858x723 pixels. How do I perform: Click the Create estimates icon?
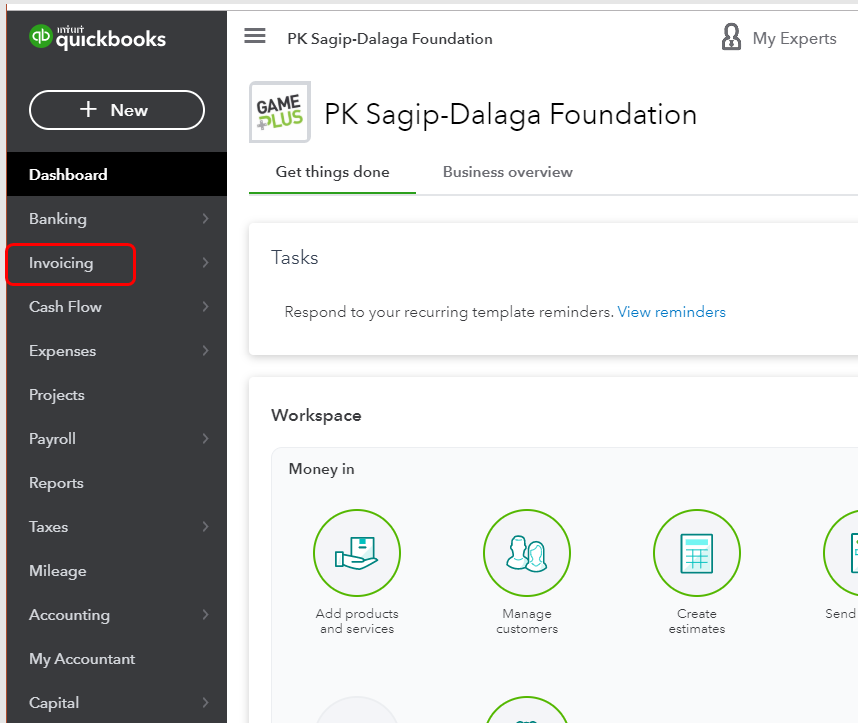[x=697, y=553]
